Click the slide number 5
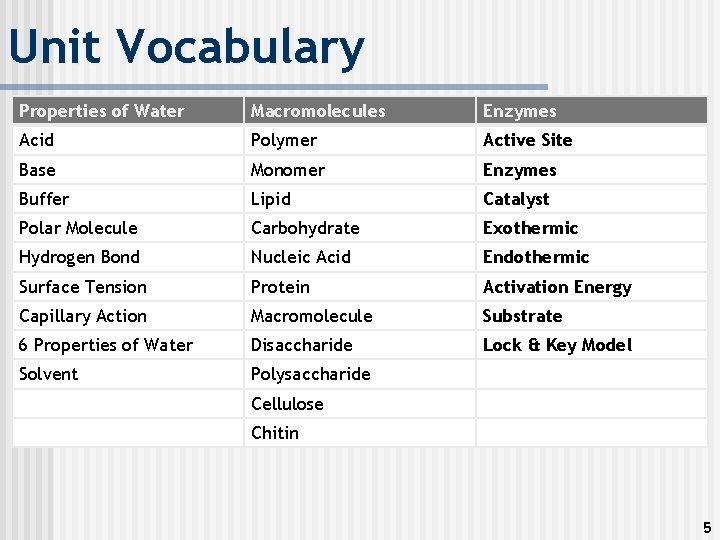Viewport: 720px width, 540px height. click(707, 527)
